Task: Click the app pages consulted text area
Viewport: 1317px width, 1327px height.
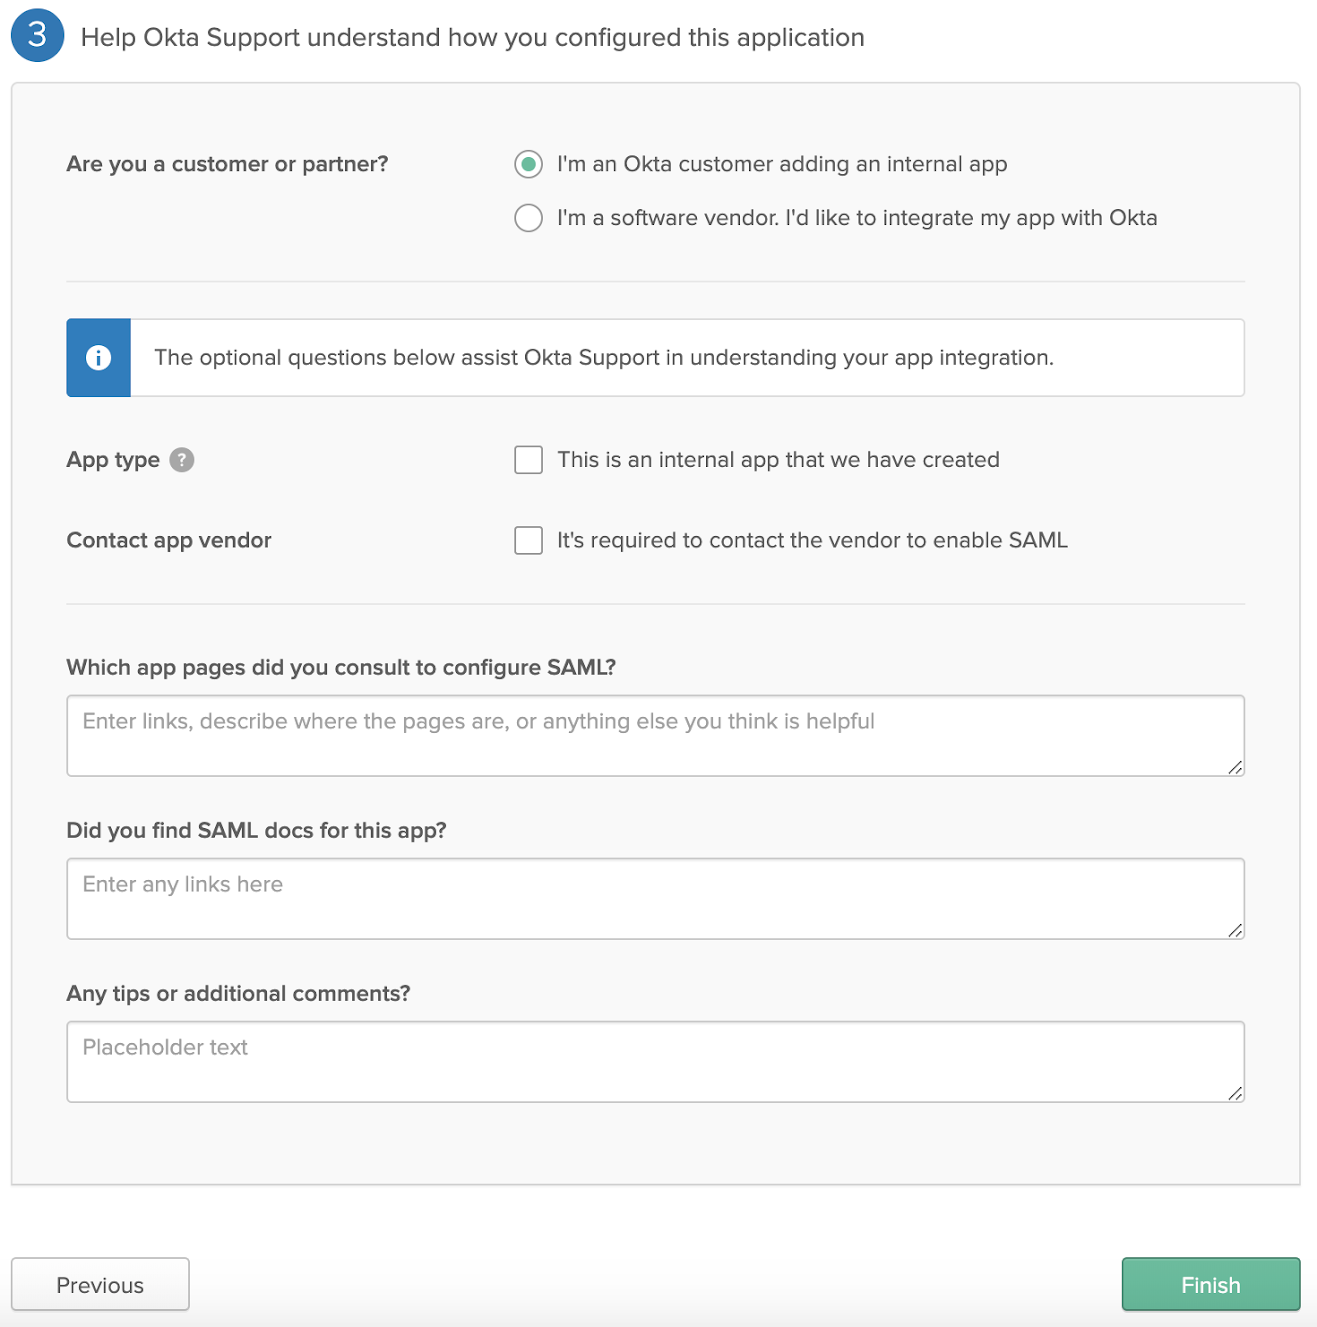Action: (x=655, y=735)
